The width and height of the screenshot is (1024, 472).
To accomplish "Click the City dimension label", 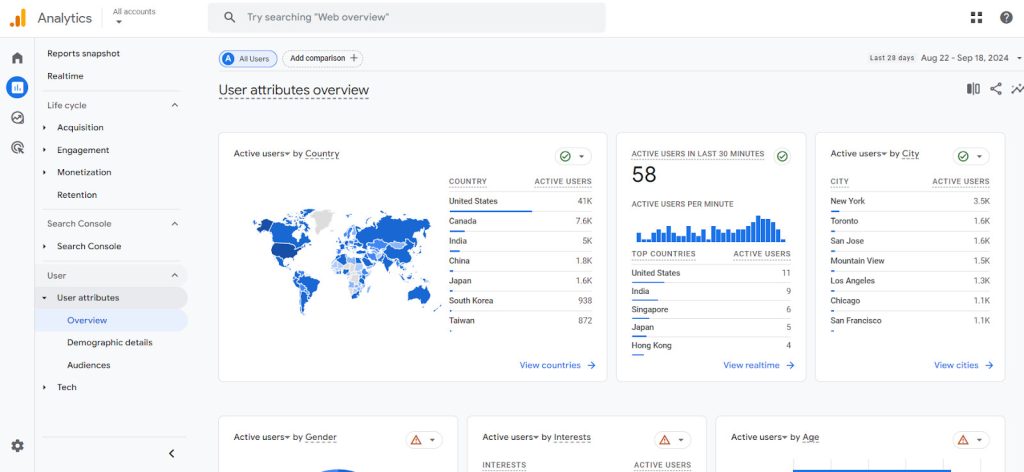I will coord(910,154).
